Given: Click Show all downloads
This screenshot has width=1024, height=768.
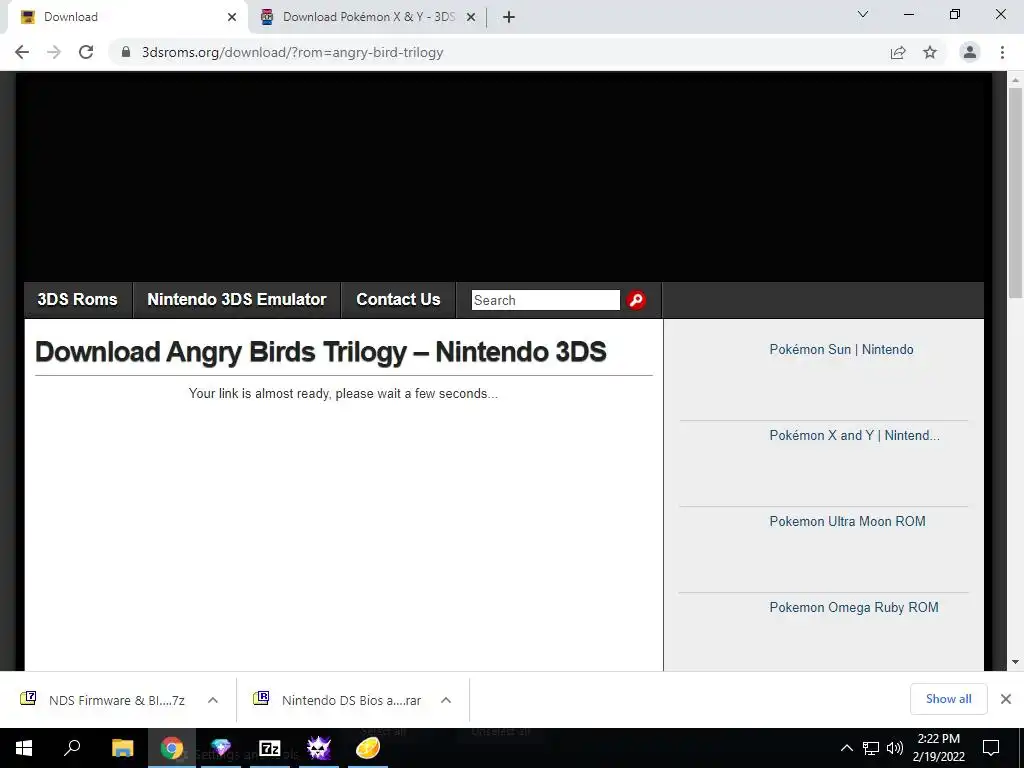Looking at the screenshot, I should pyautogui.click(x=948, y=699).
